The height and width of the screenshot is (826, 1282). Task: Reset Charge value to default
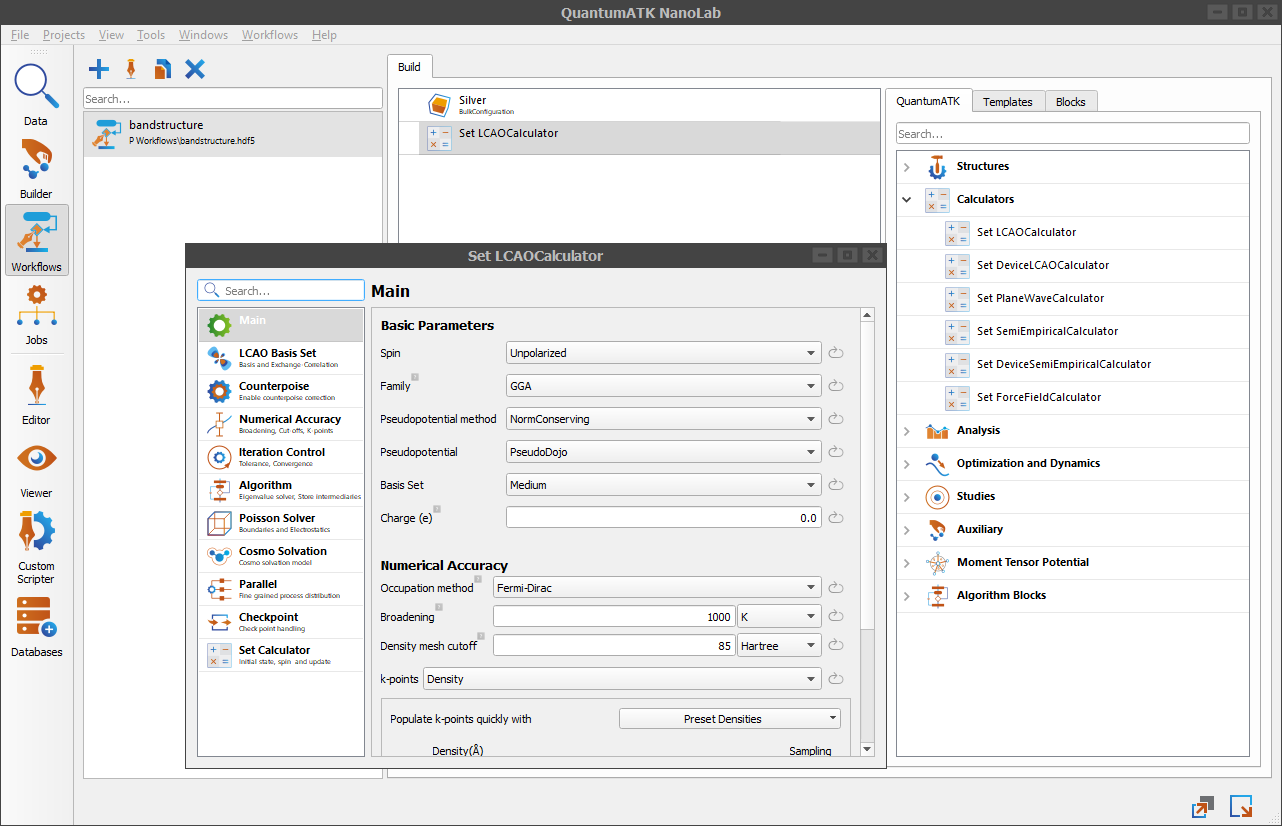837,518
